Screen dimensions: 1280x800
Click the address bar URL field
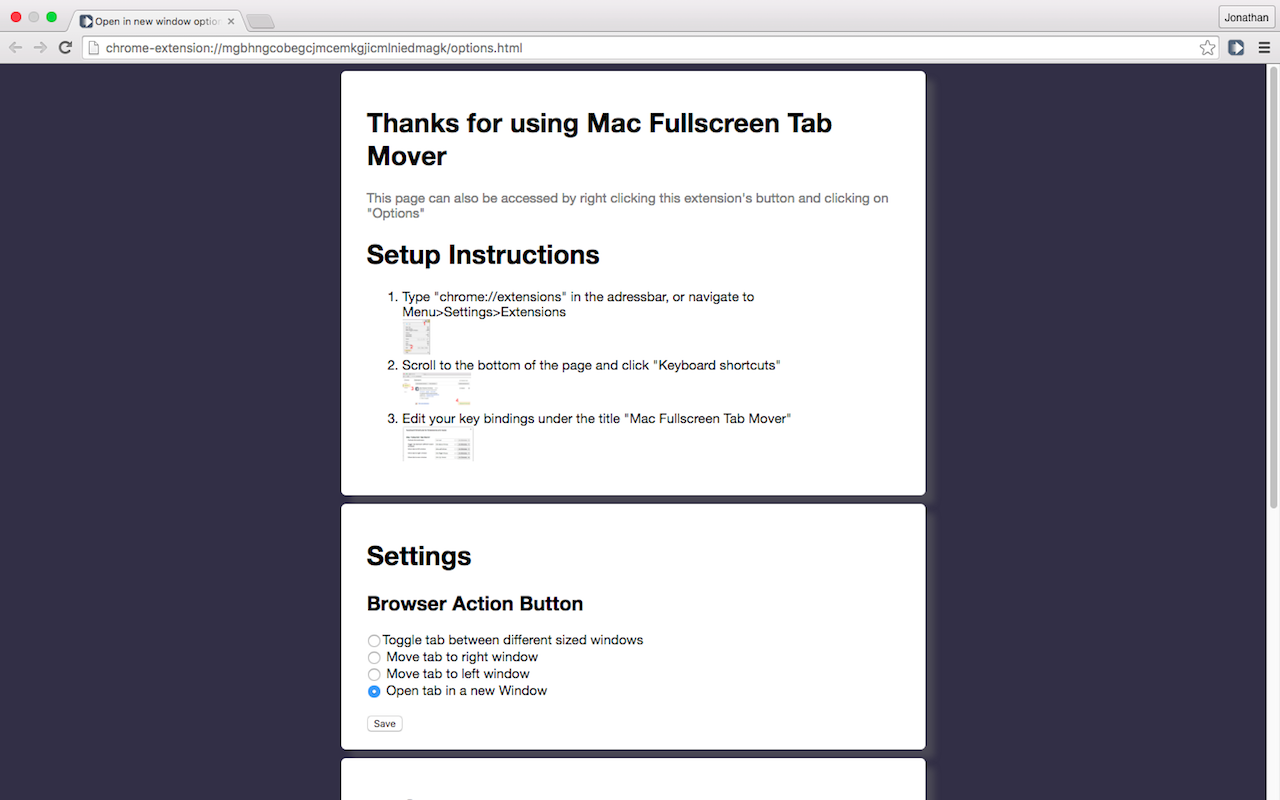(650, 47)
